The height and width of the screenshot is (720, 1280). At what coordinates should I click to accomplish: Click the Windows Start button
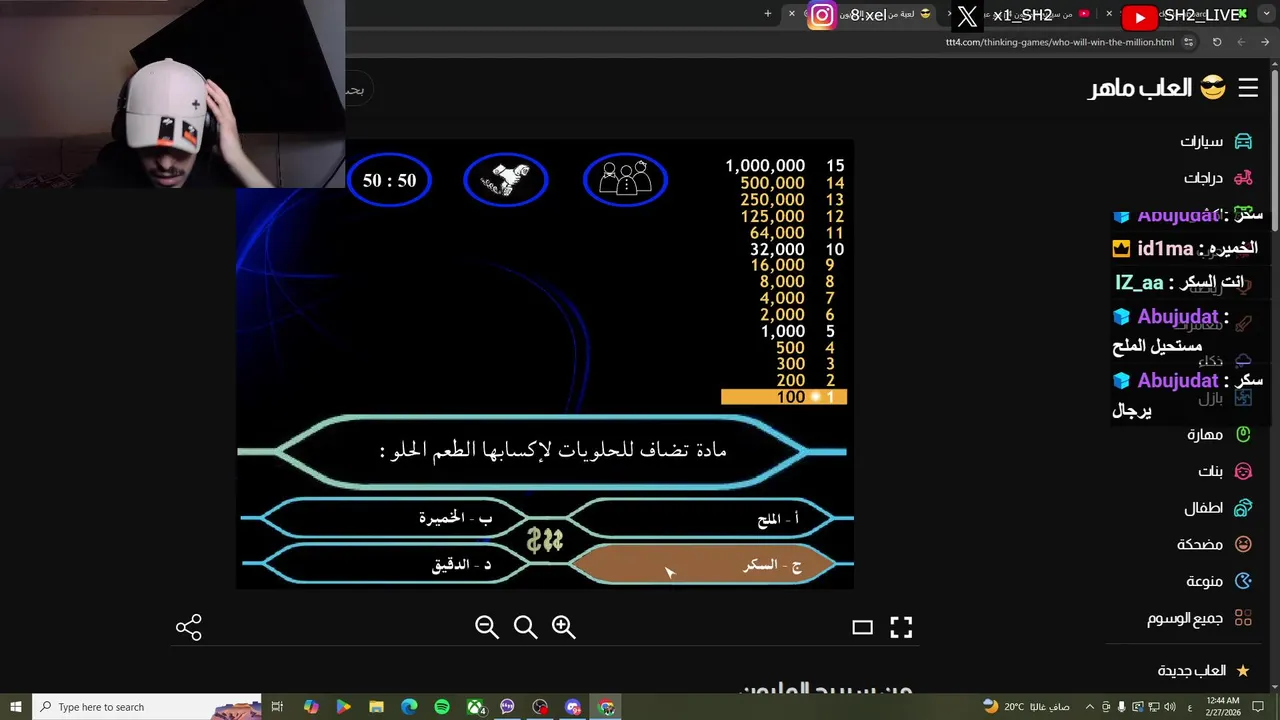click(15, 707)
